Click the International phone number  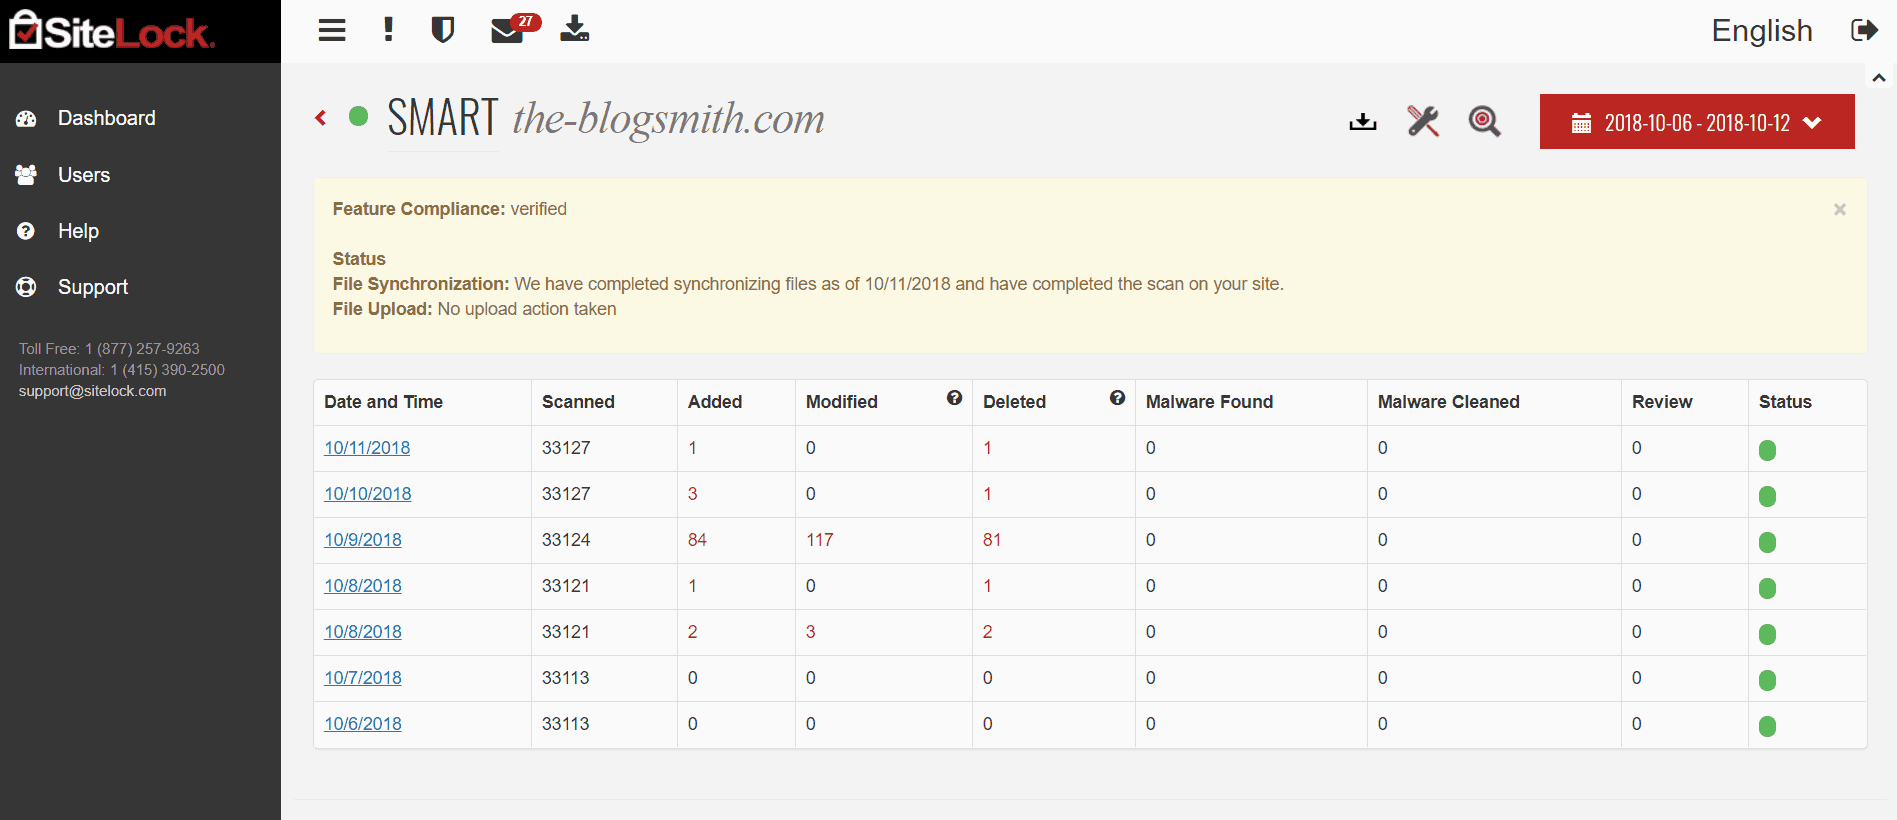coord(168,370)
